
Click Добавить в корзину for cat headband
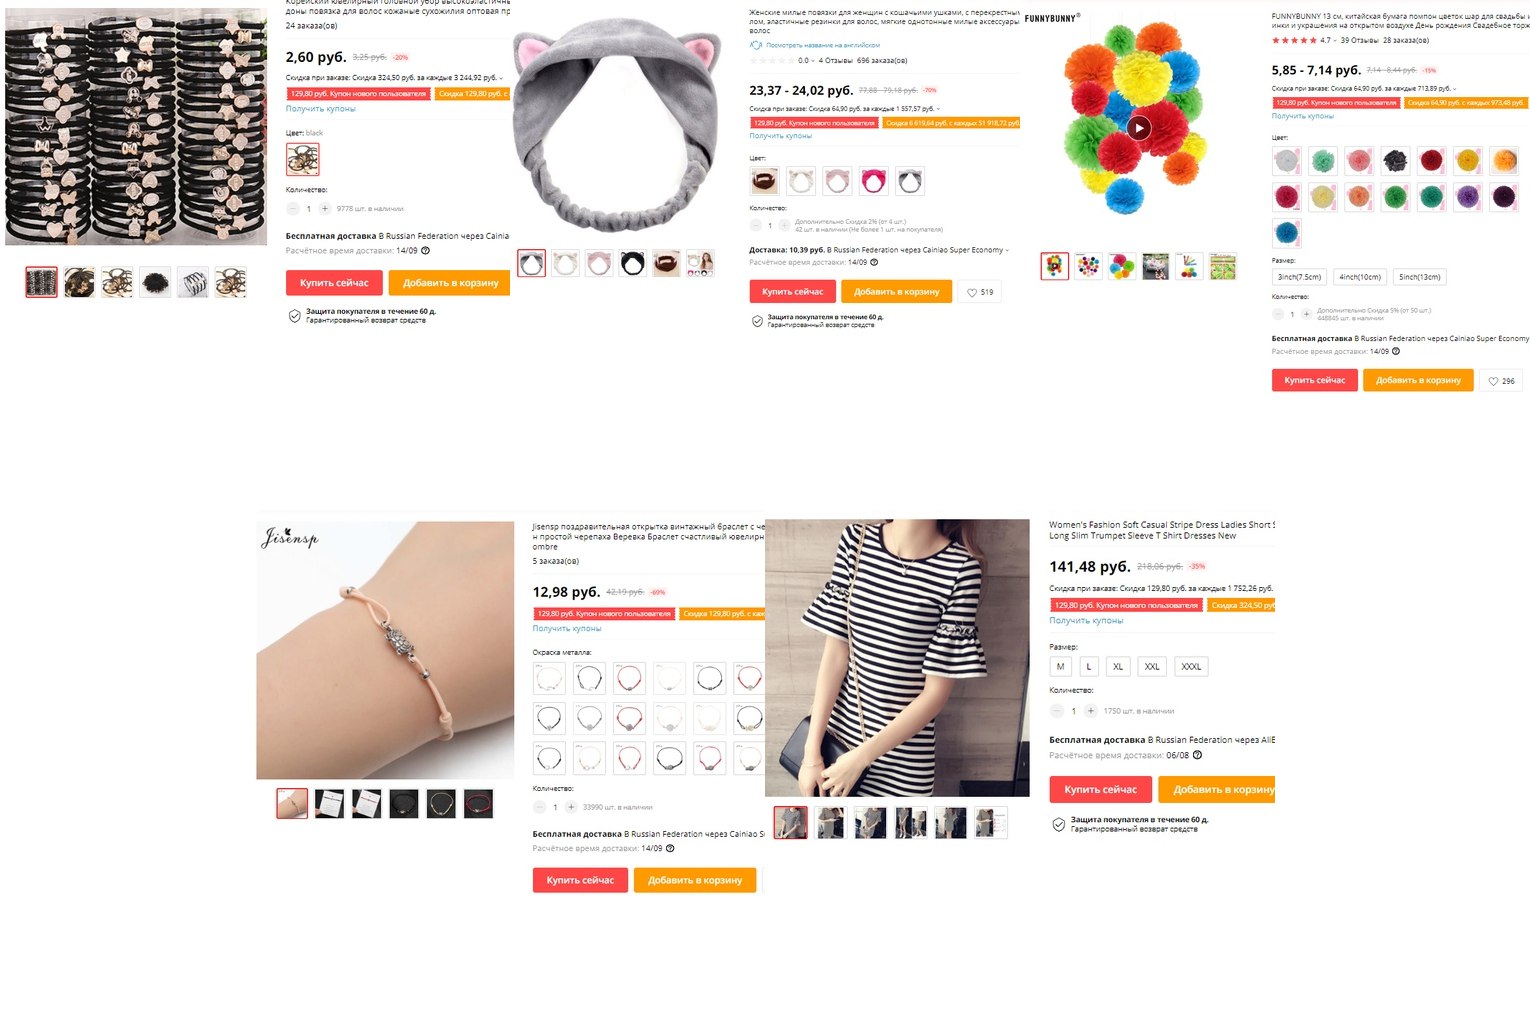click(x=897, y=292)
